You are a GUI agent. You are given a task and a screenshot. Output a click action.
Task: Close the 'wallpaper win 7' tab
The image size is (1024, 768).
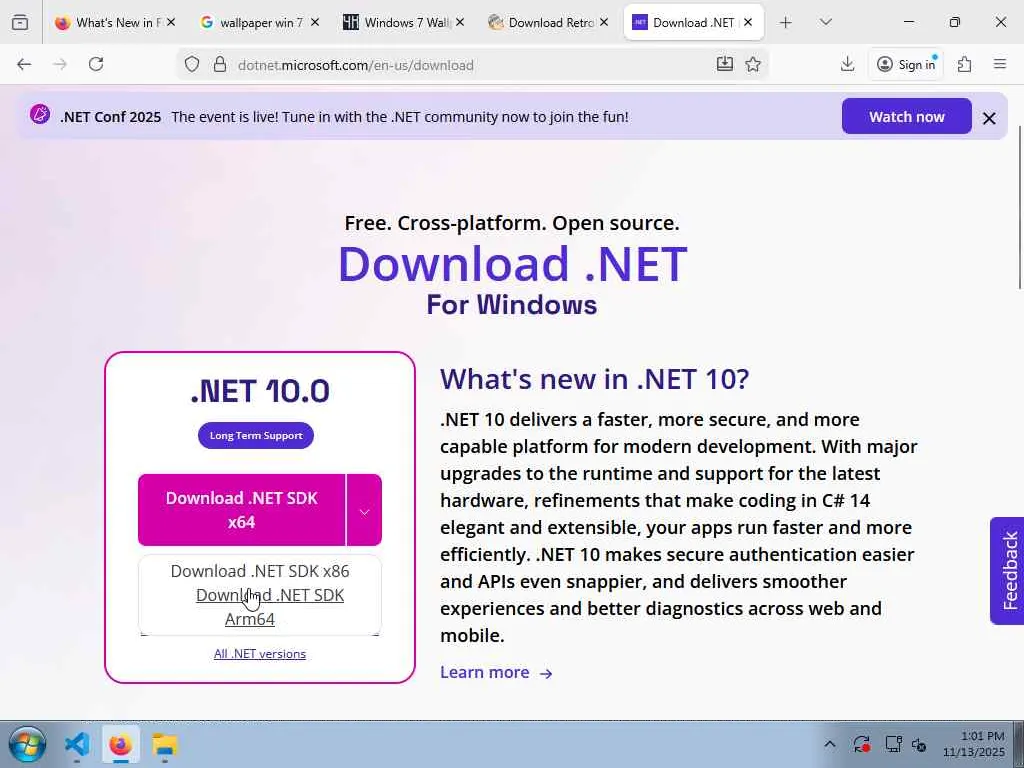315,22
